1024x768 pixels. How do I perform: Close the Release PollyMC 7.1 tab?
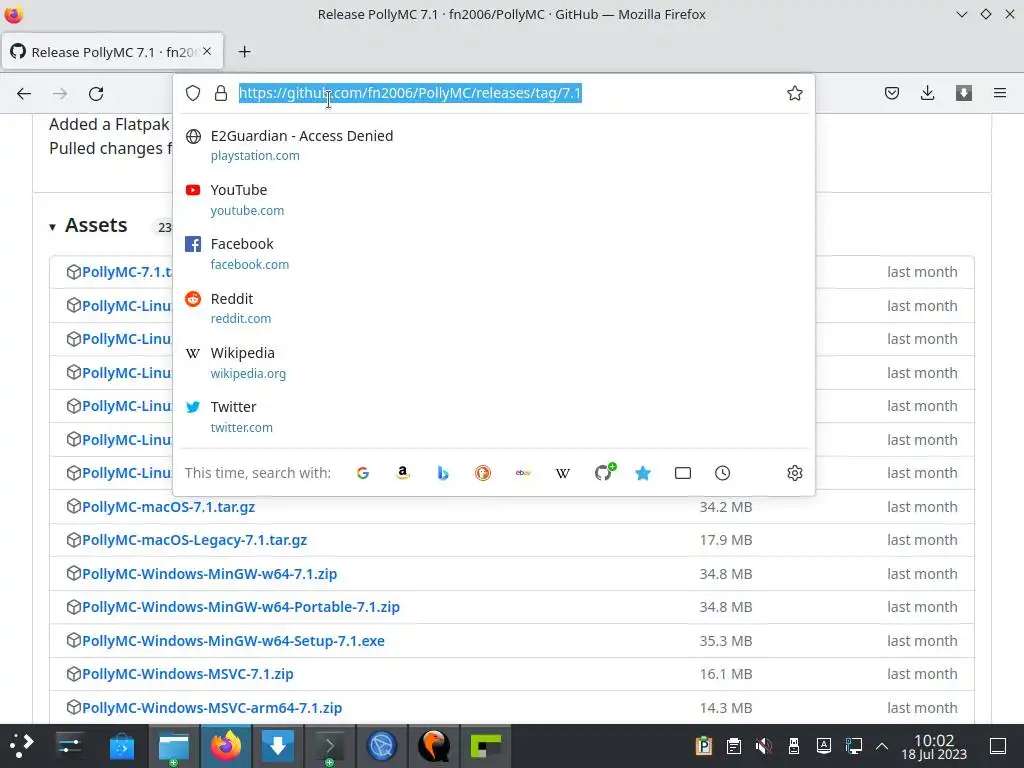[207, 51]
